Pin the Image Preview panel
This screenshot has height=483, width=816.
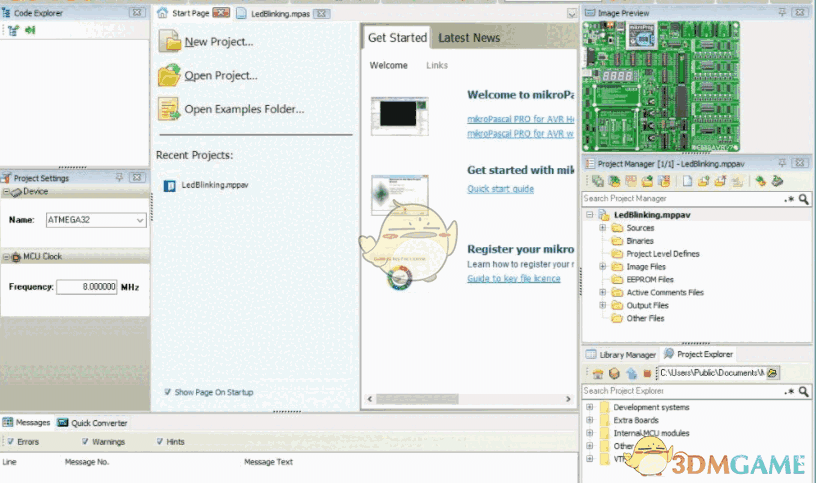(x=782, y=12)
